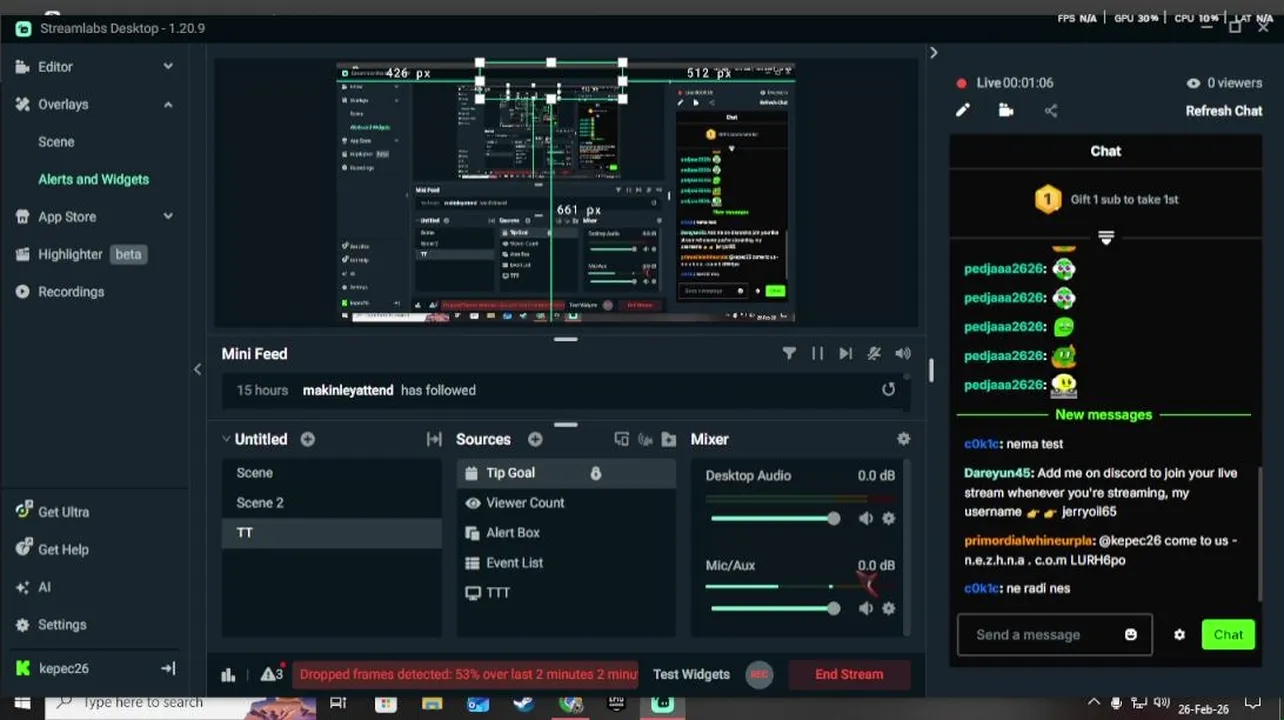Select Scene 2 in scene list

(331, 503)
